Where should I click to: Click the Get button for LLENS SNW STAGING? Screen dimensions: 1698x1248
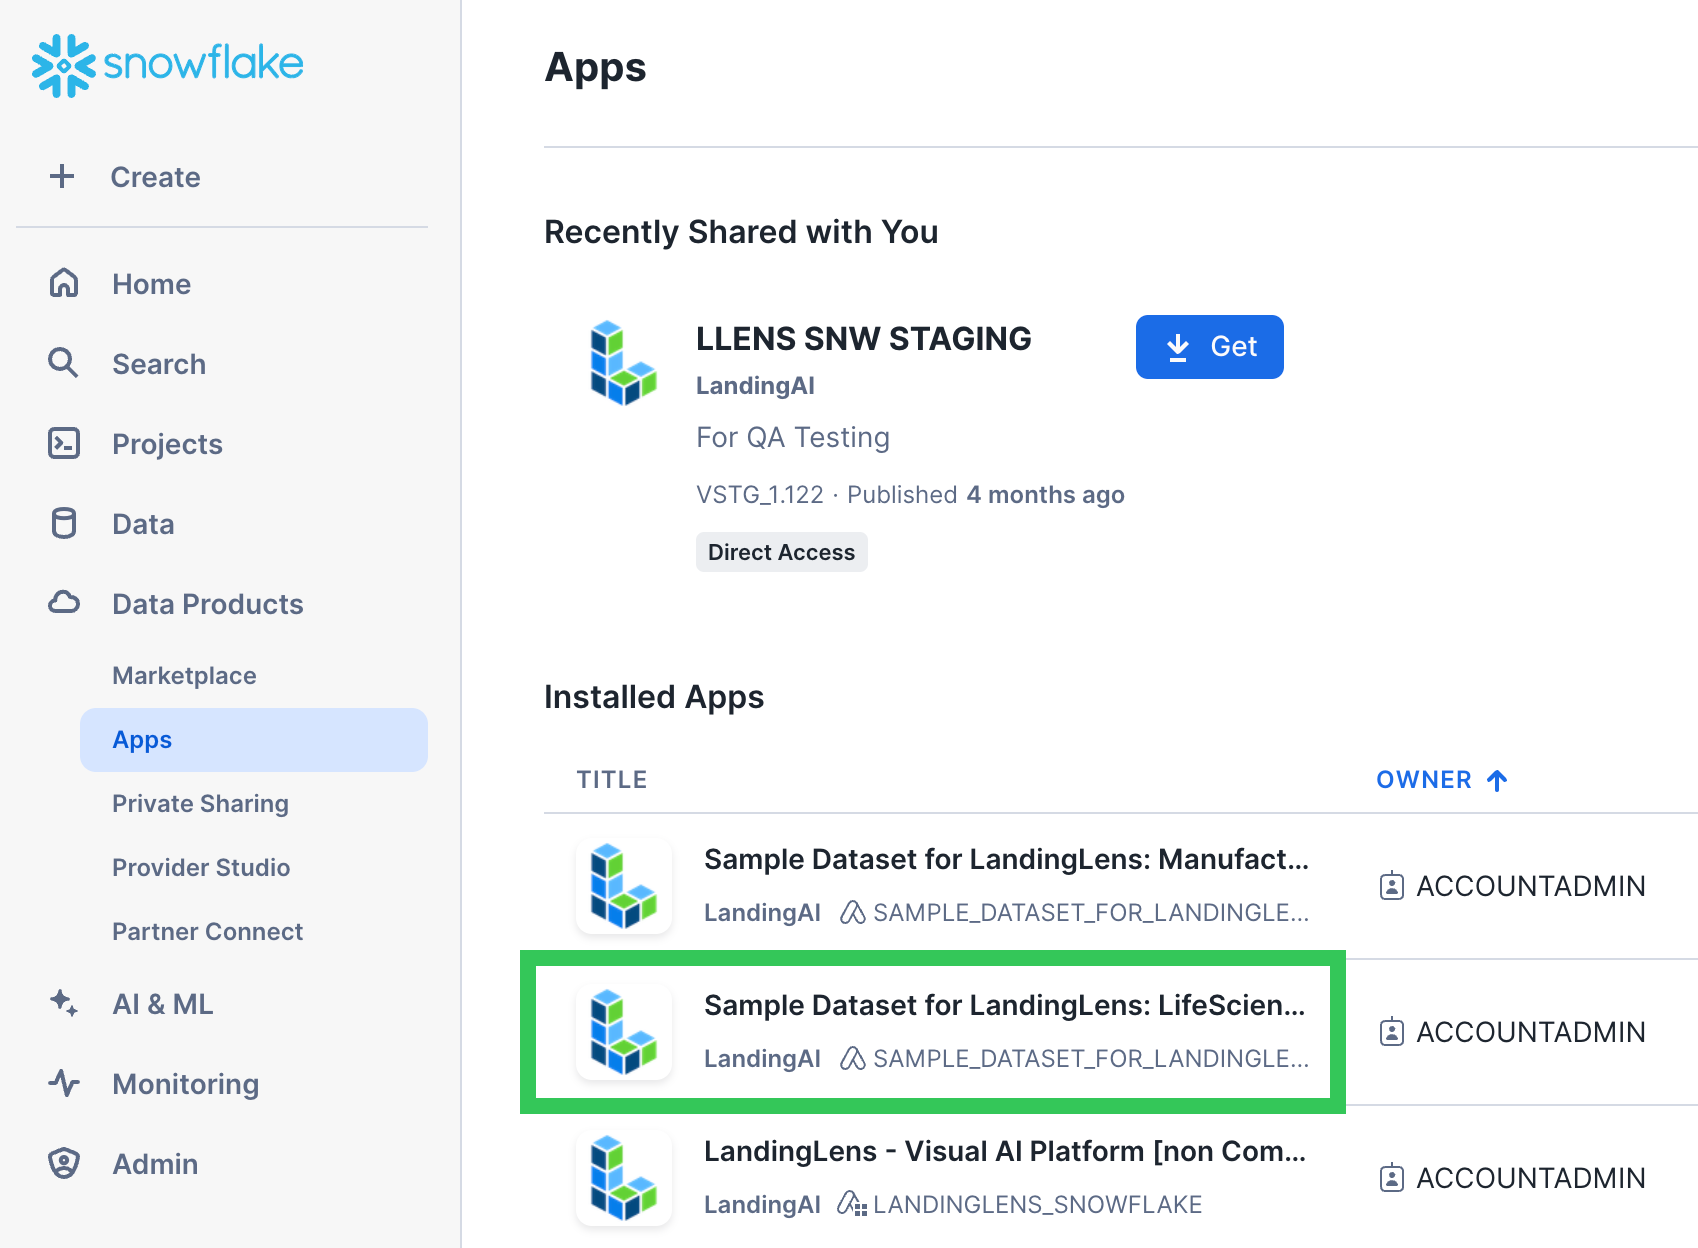(1210, 347)
